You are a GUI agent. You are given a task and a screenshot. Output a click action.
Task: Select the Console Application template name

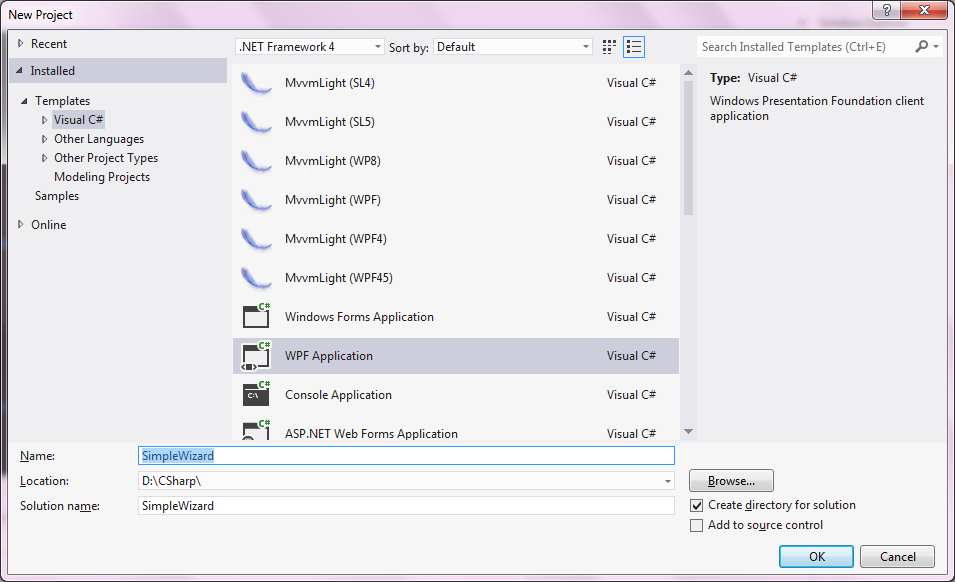click(338, 395)
